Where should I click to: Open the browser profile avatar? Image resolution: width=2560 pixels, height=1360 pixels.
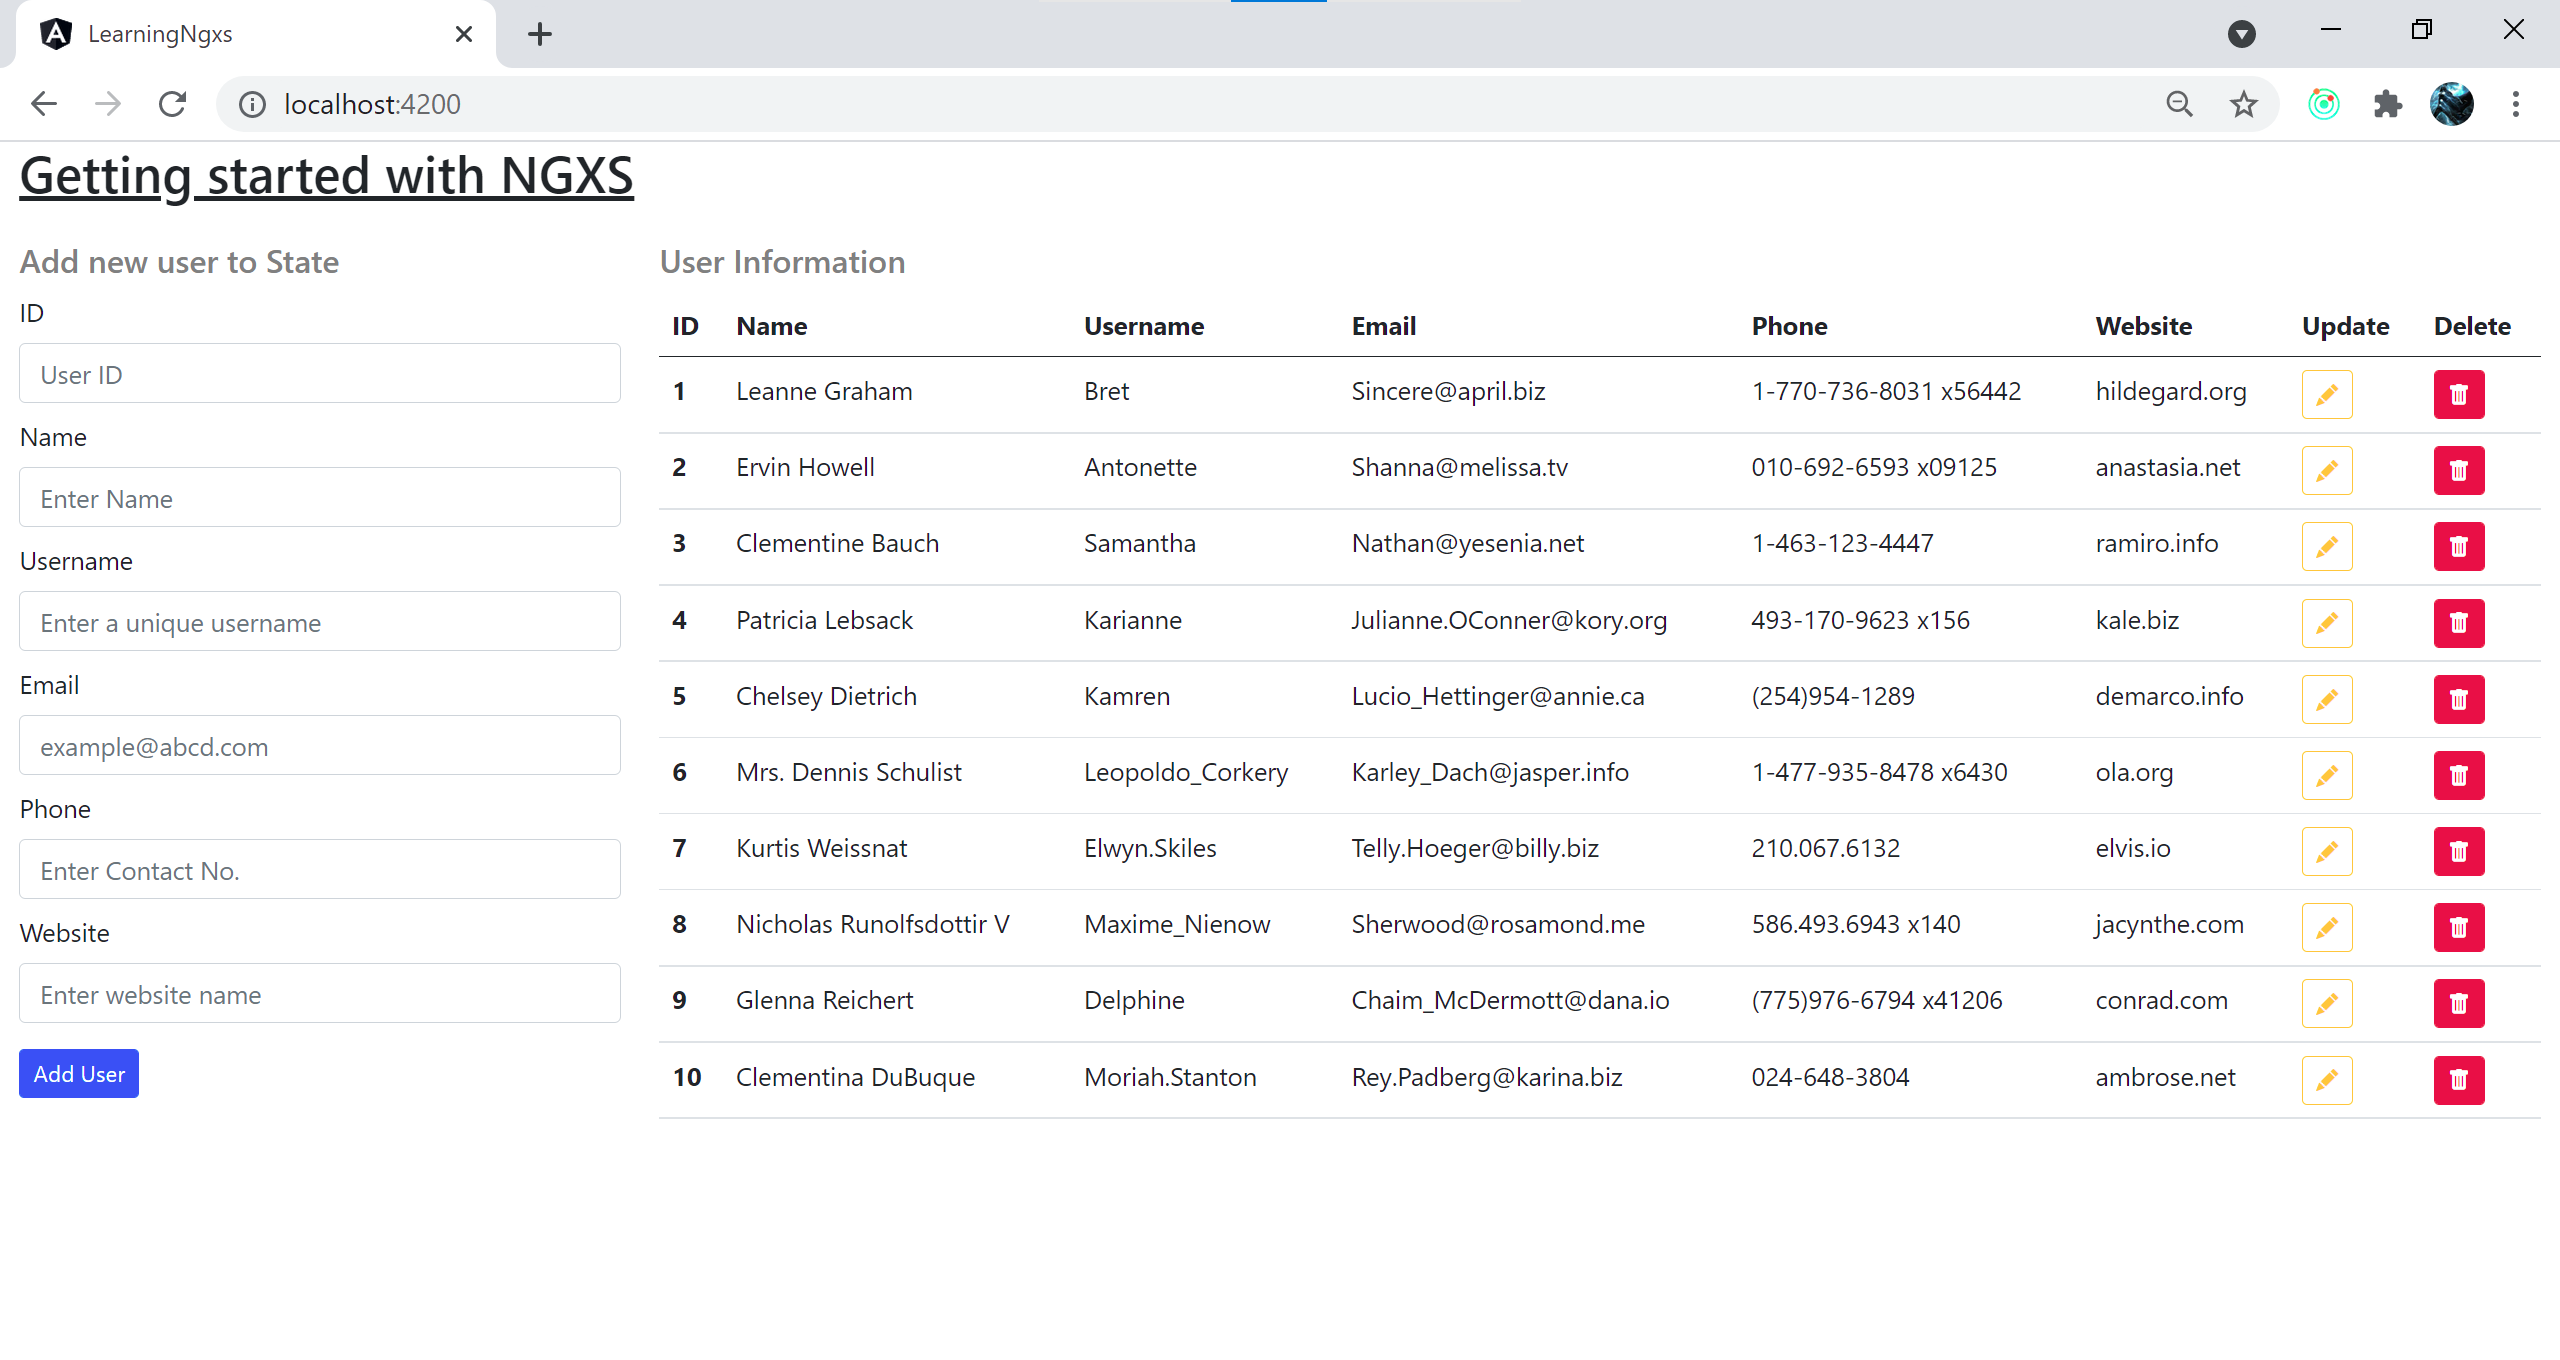click(x=2451, y=104)
